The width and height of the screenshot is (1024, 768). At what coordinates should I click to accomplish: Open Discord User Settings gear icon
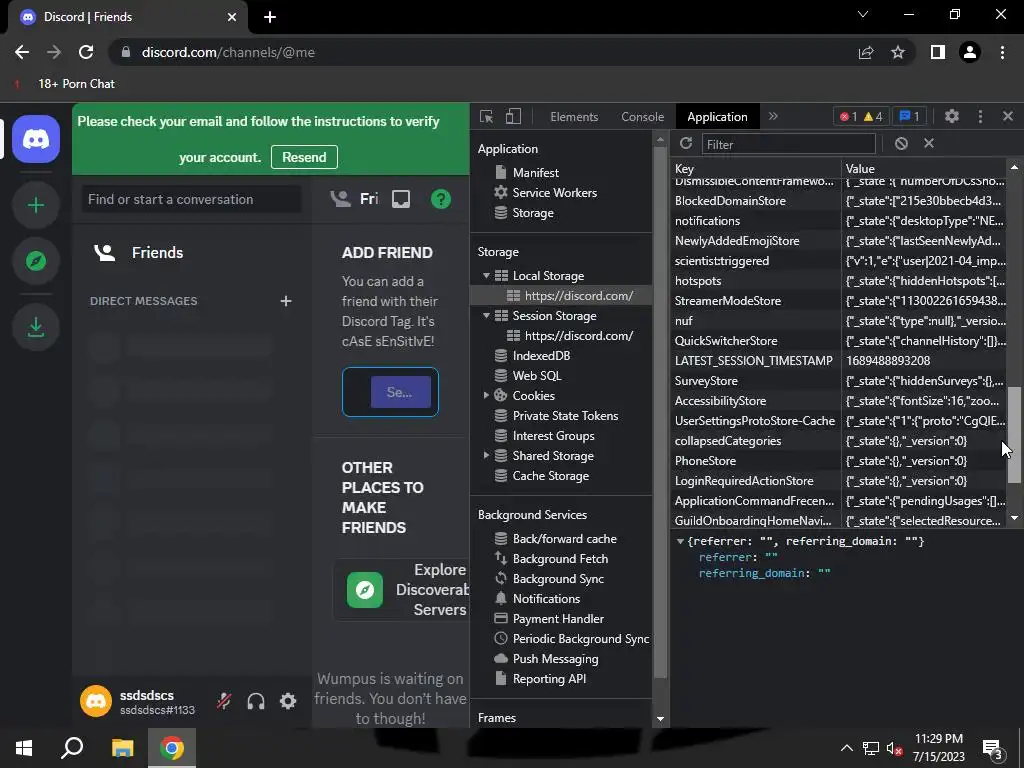coord(288,701)
